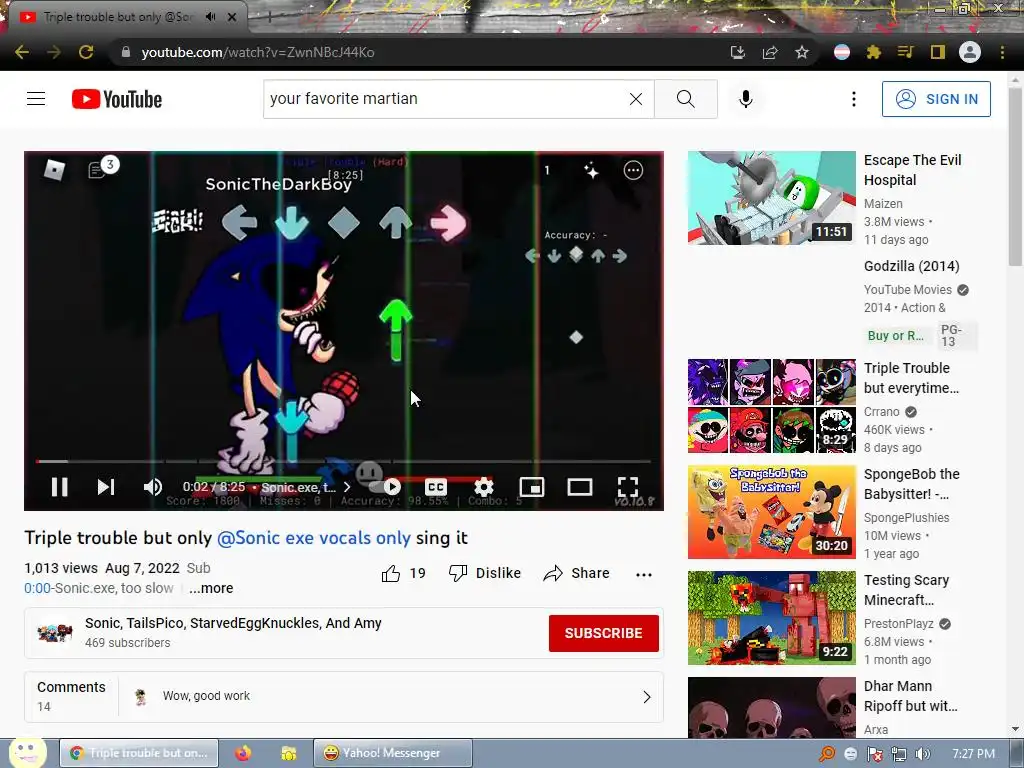The image size is (1024, 768).
Task: Open more actions ellipsis below video
Action: click(644, 575)
